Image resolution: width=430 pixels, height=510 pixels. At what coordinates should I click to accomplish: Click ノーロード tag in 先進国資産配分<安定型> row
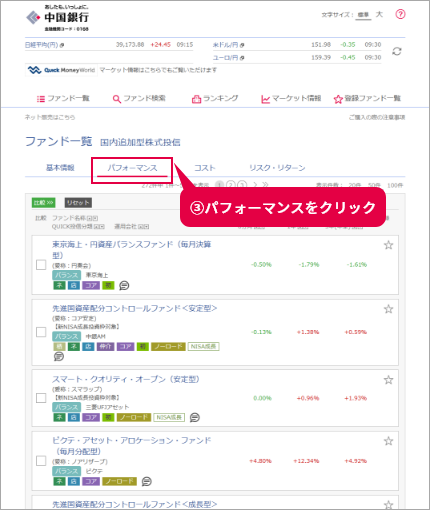(x=168, y=347)
